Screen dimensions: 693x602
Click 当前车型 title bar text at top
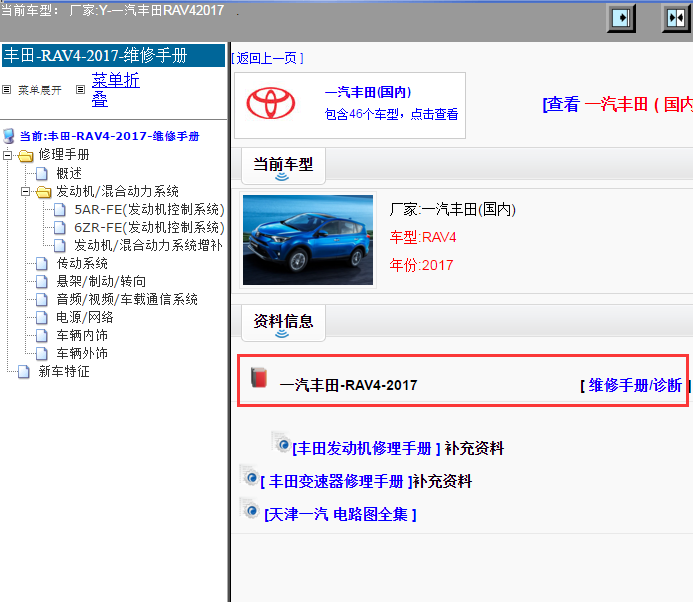click(112, 10)
